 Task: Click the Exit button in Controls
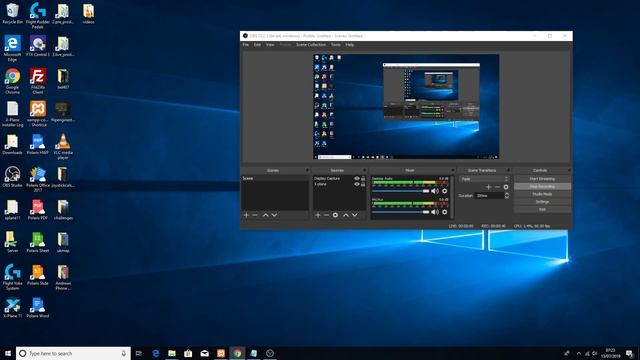[542, 209]
